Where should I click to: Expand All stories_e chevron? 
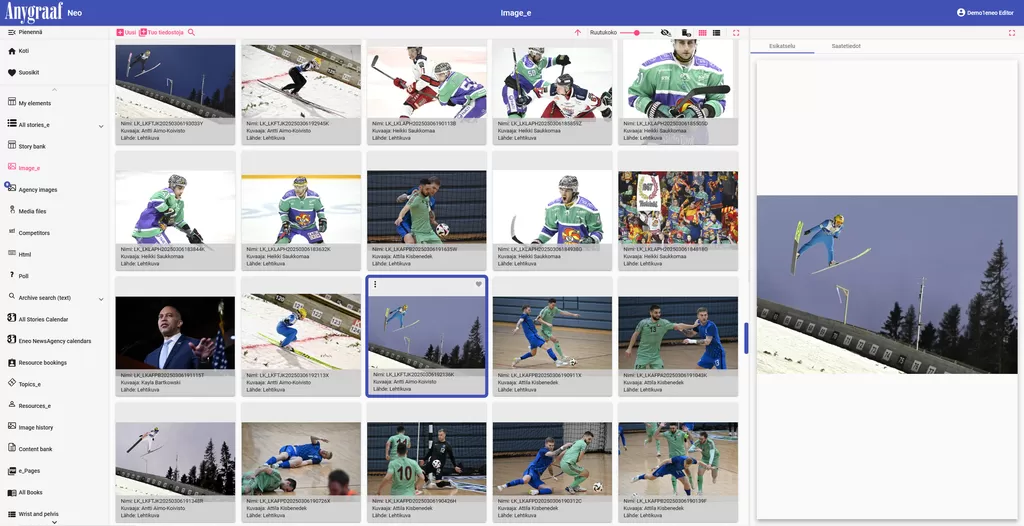[x=101, y=126]
